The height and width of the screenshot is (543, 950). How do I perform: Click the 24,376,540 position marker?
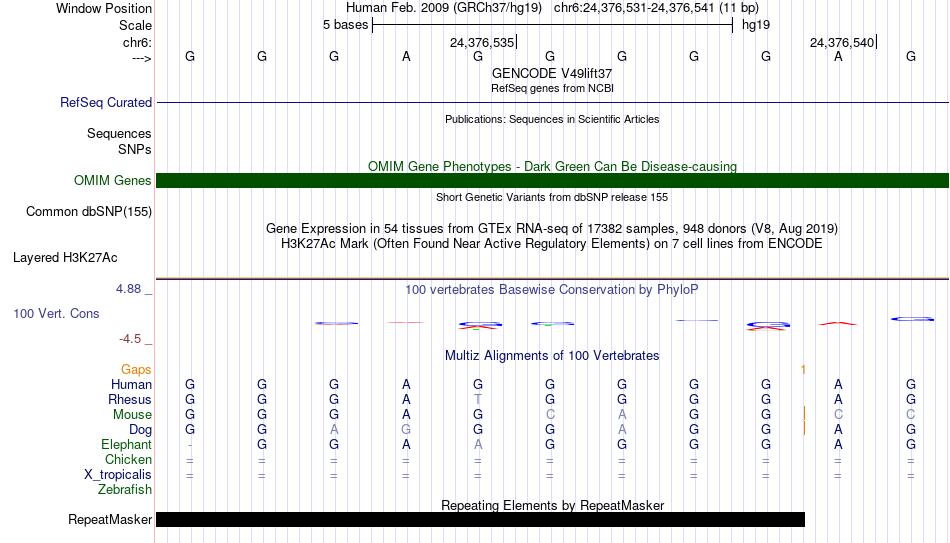coord(843,42)
